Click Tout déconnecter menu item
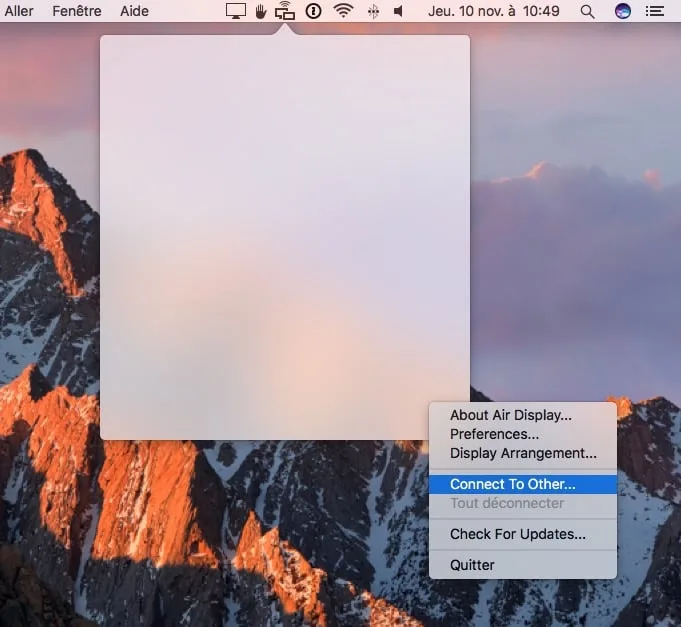Screen dimensions: 681x627 coord(523,503)
